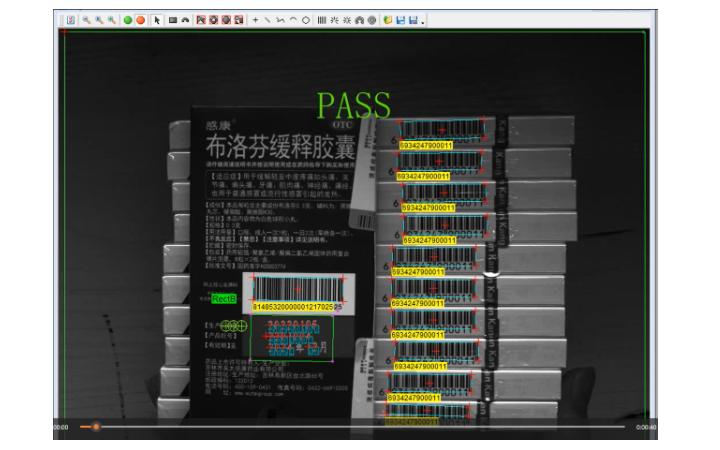Click the save-as floppy disk icon
The image size is (720, 450).
point(413,20)
